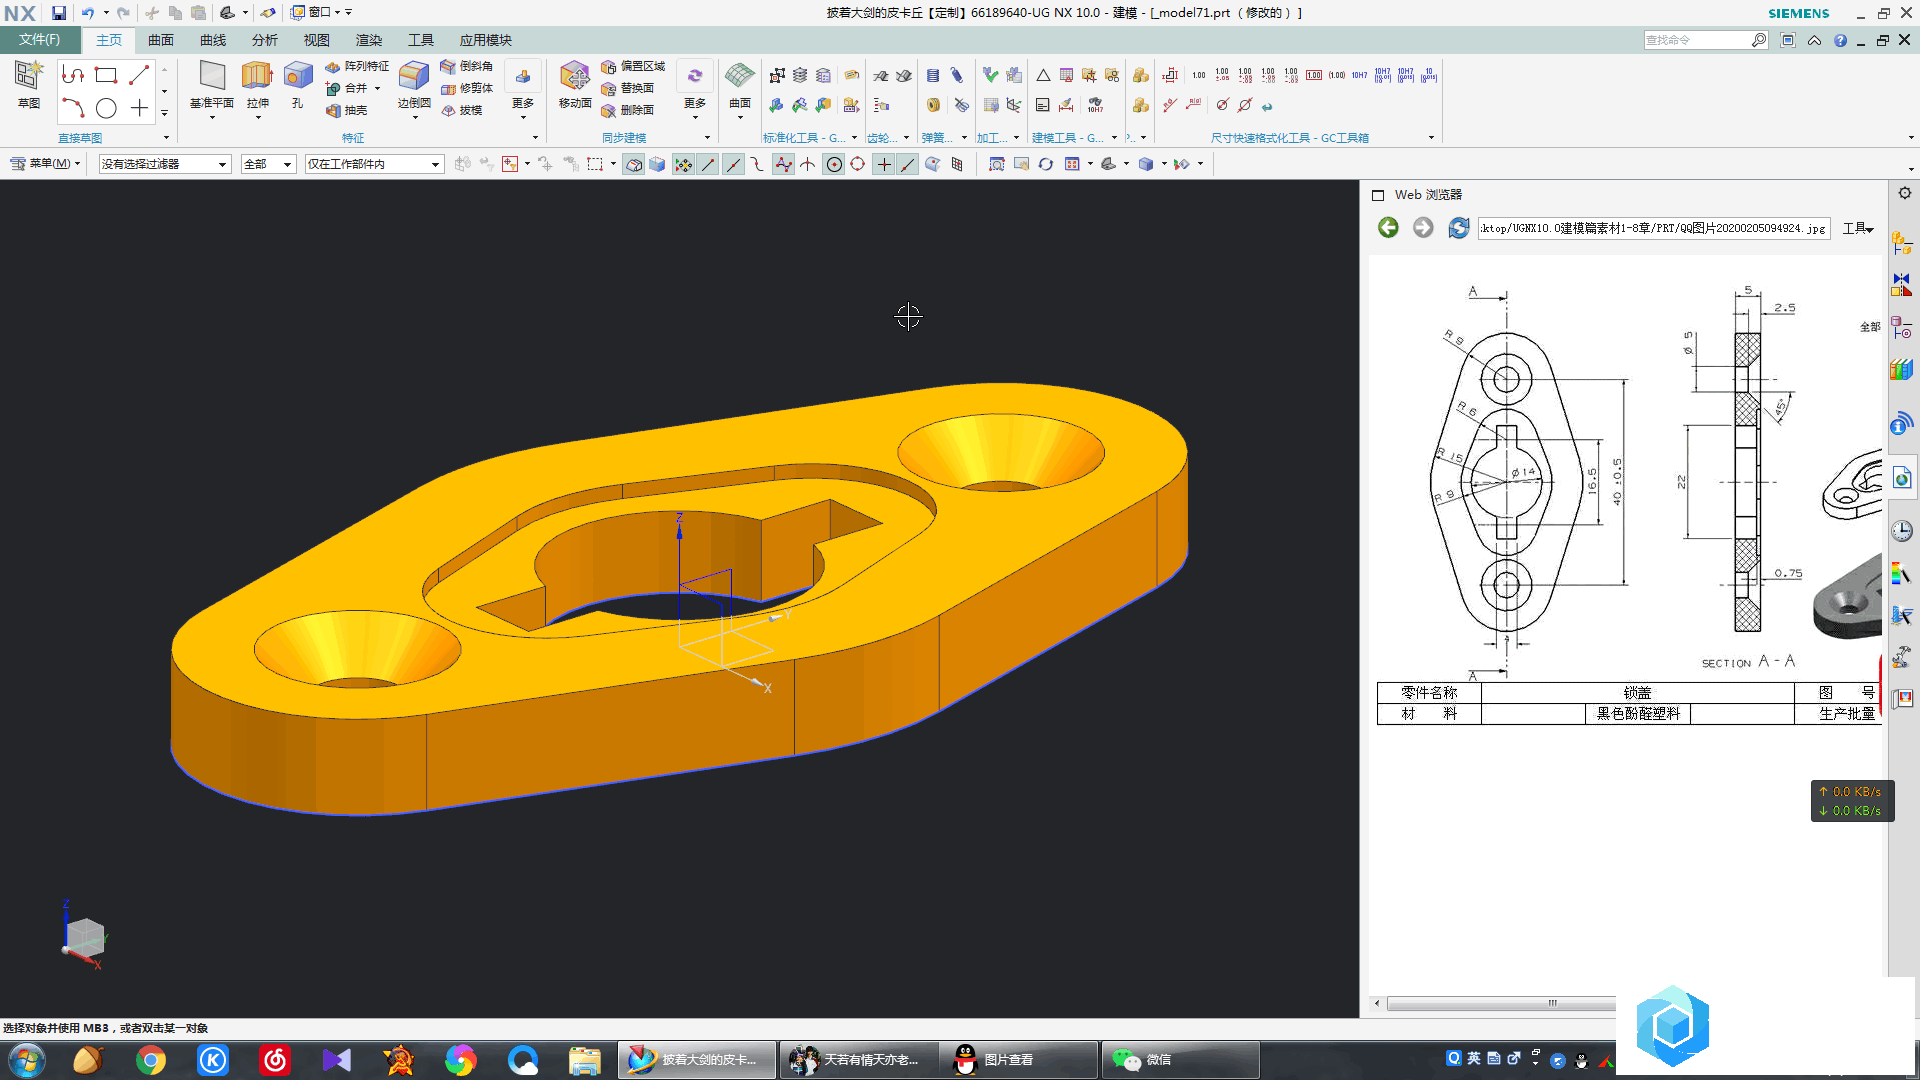Click the Web browser back button
The height and width of the screenshot is (1080, 1920).
click(1388, 228)
